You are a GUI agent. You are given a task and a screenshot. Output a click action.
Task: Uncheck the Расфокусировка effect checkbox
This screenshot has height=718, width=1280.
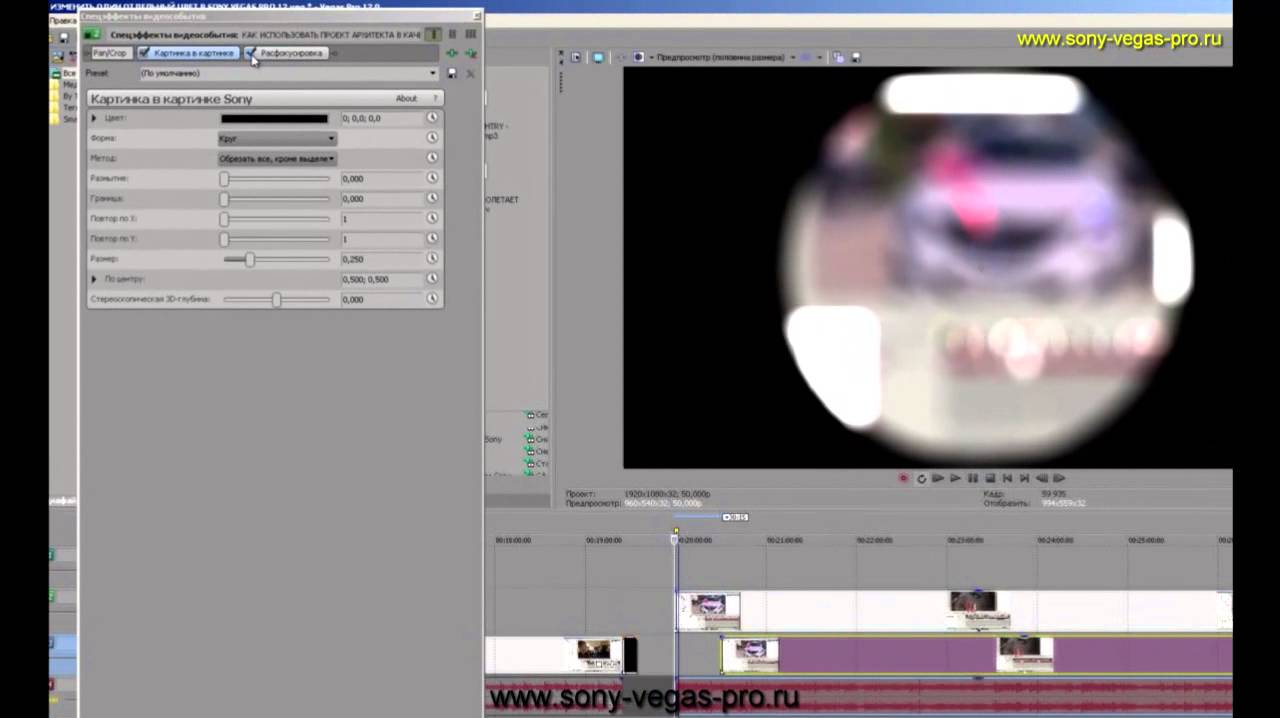[251, 53]
